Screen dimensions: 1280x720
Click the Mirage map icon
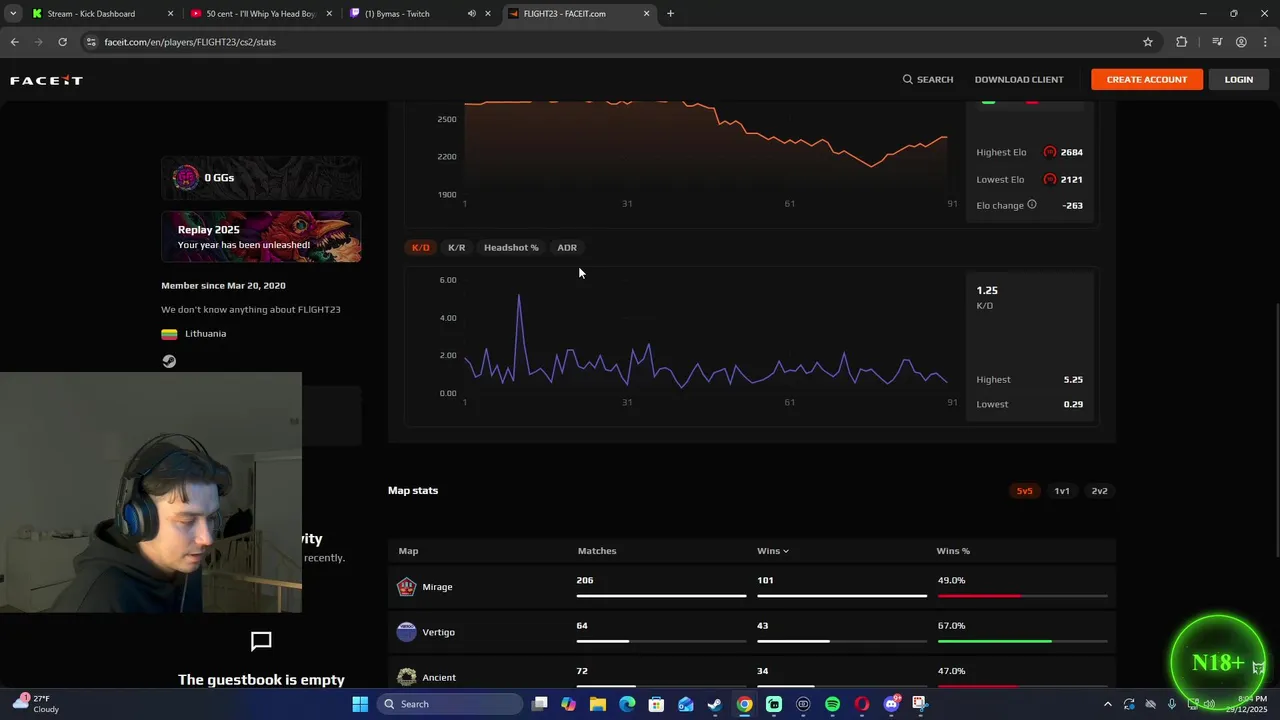(x=406, y=587)
